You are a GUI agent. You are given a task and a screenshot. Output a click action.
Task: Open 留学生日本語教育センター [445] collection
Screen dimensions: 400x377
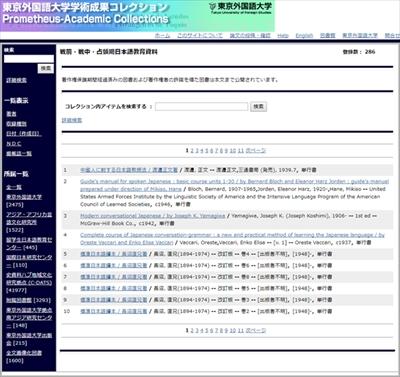tap(29, 243)
